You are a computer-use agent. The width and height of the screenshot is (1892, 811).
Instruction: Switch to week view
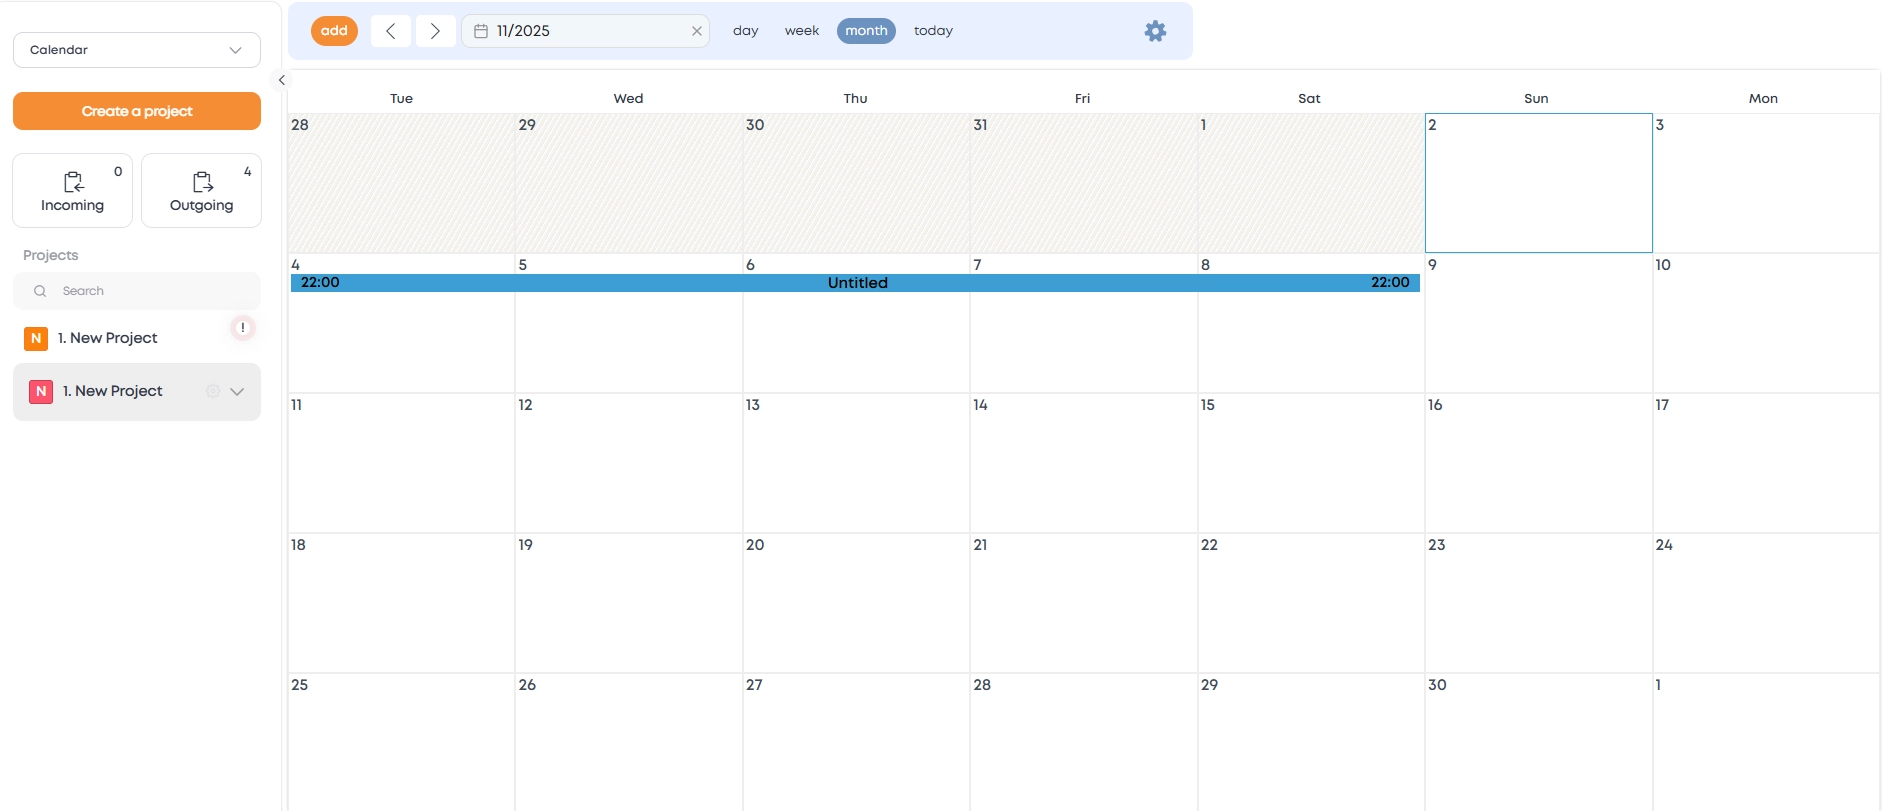801,31
